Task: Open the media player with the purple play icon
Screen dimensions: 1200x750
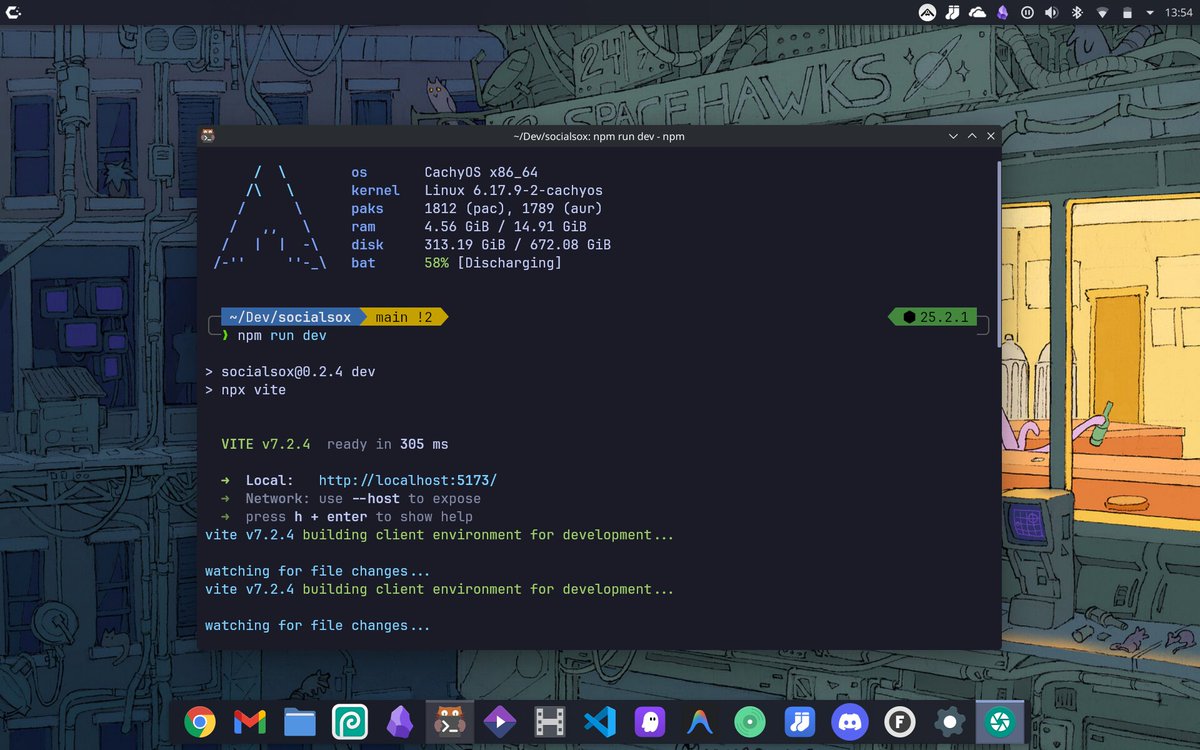Action: [x=499, y=720]
